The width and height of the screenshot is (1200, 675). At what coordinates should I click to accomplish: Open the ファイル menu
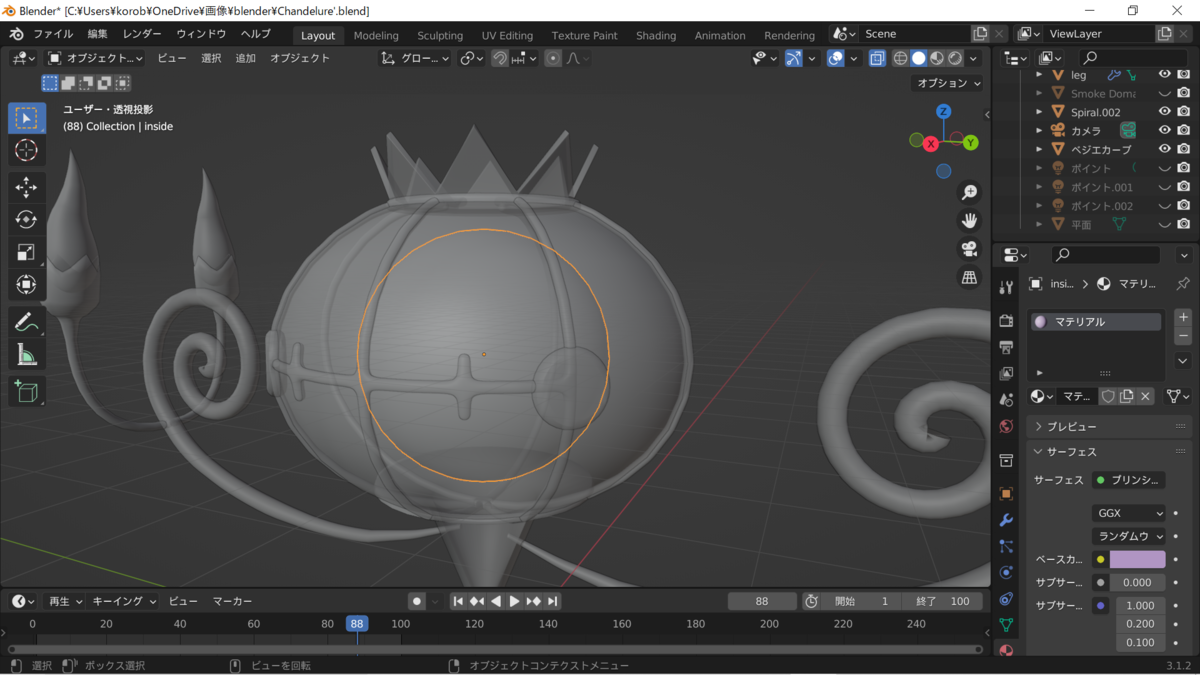coord(53,34)
